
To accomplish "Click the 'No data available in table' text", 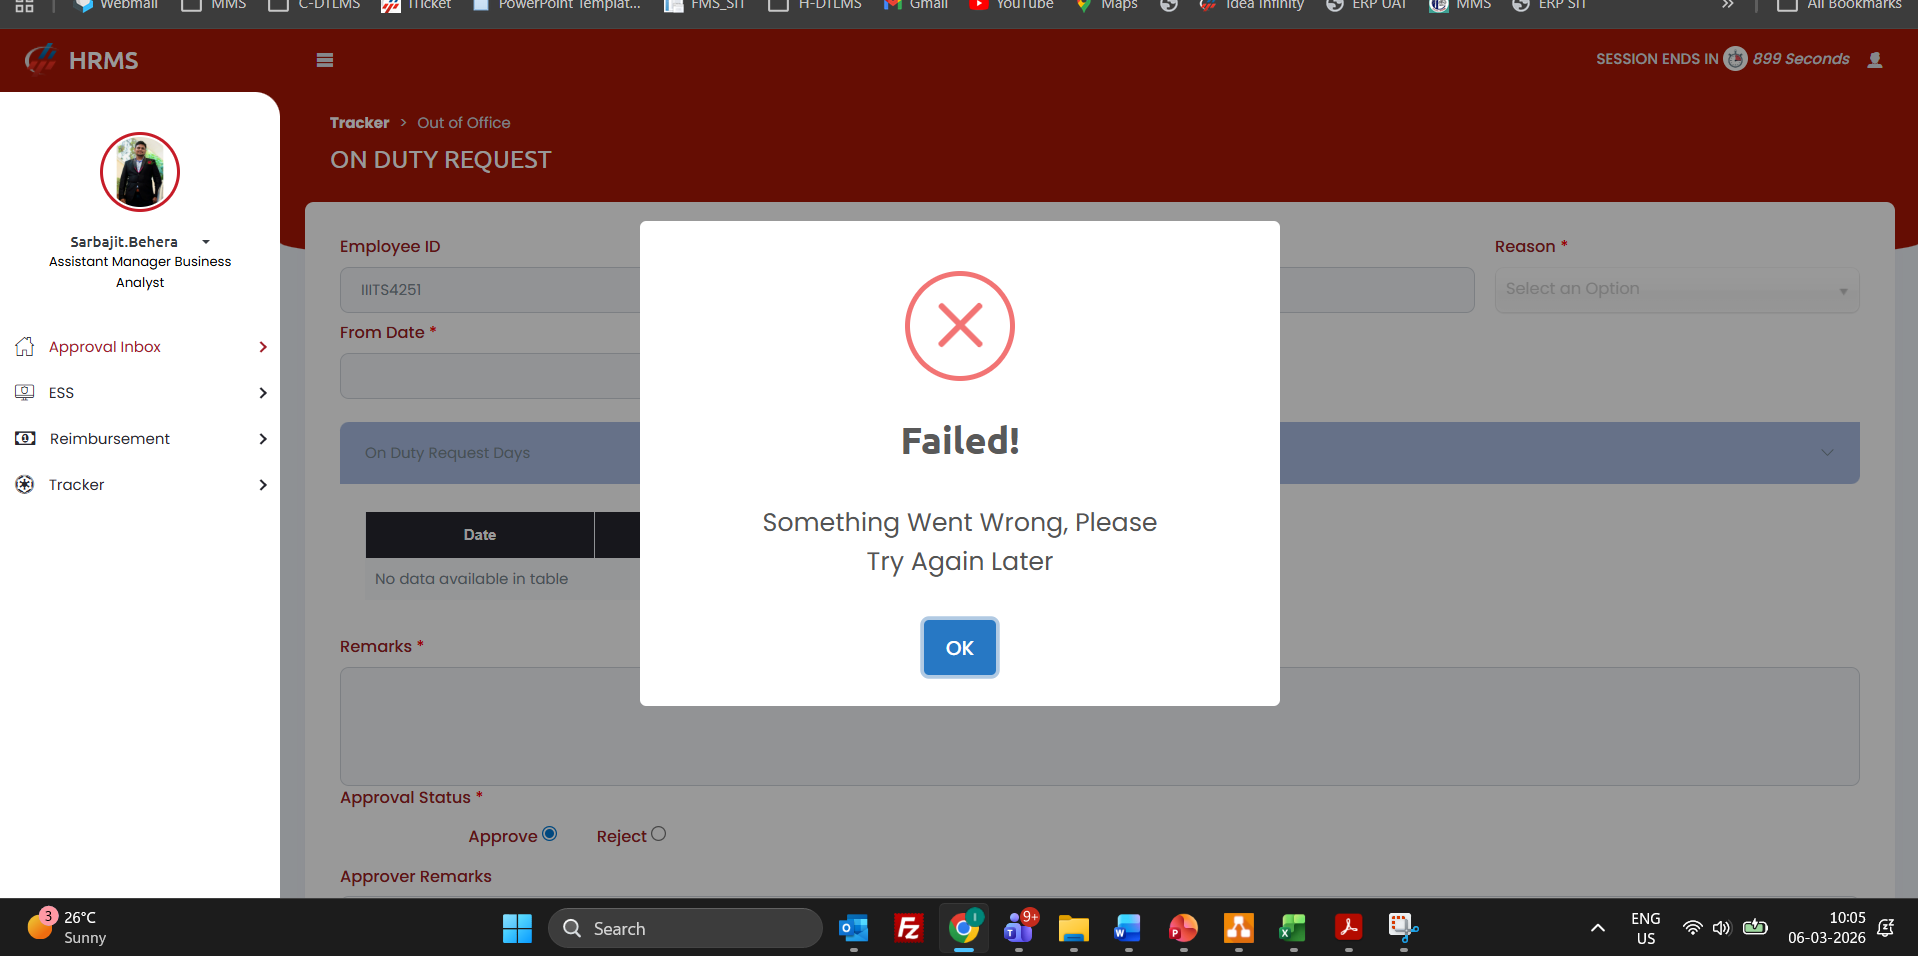I will pyautogui.click(x=471, y=579).
